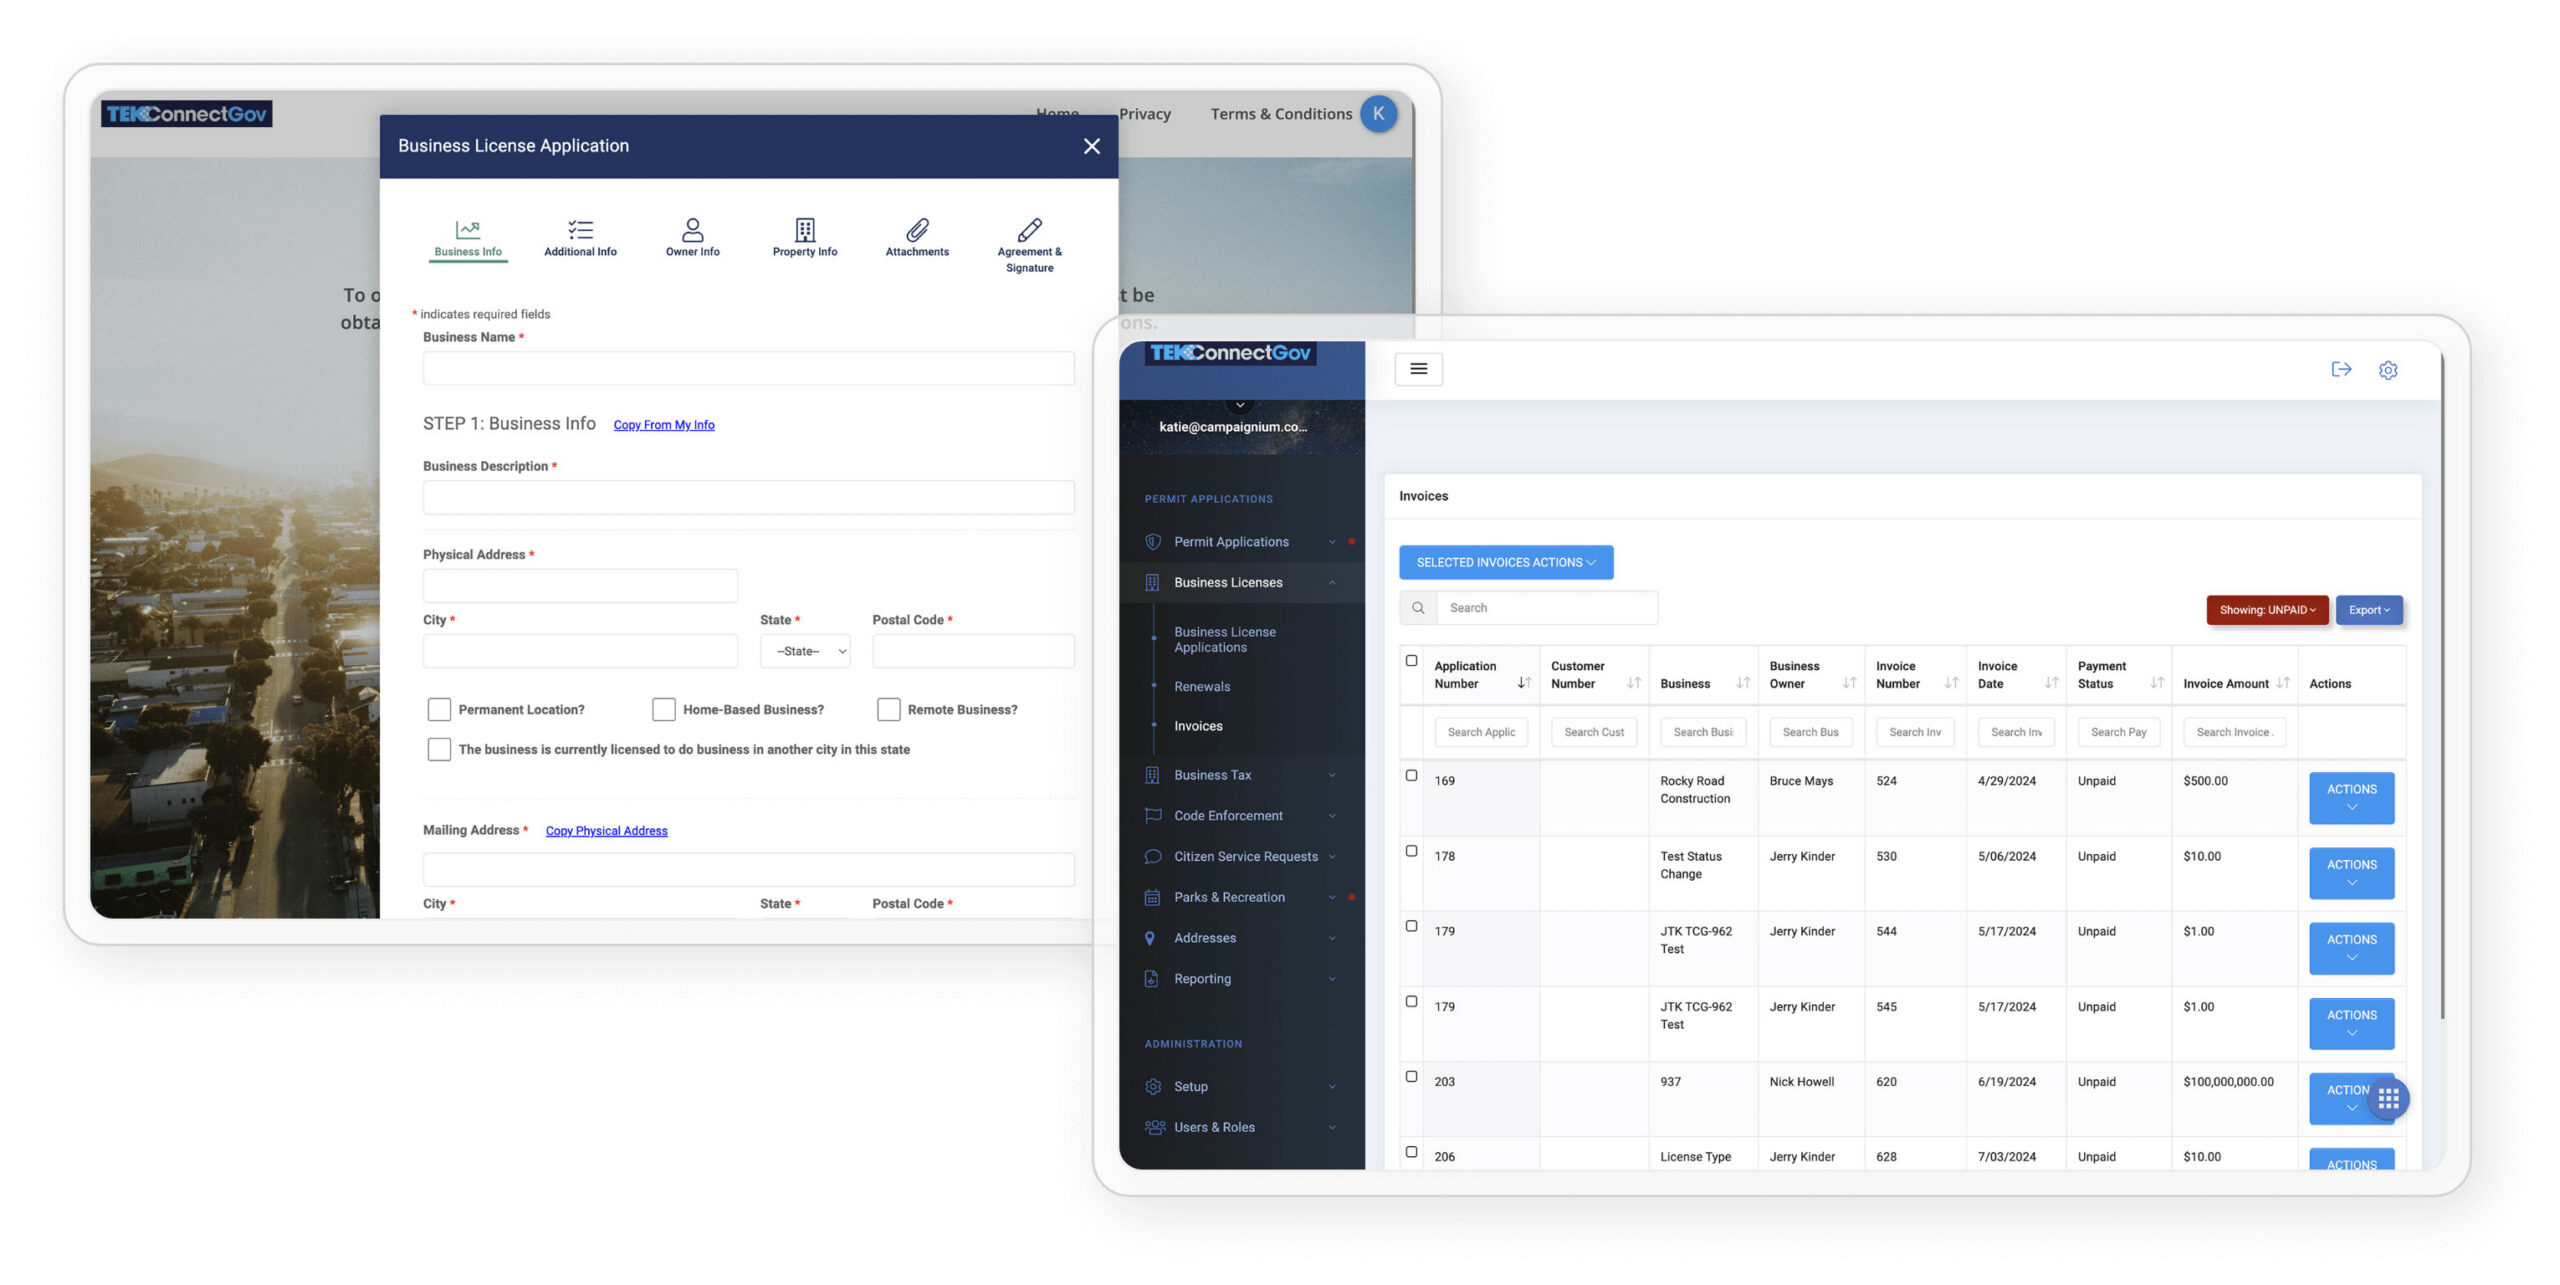Select the Property Info building icon
The image size is (2560, 1285).
[x=804, y=231]
